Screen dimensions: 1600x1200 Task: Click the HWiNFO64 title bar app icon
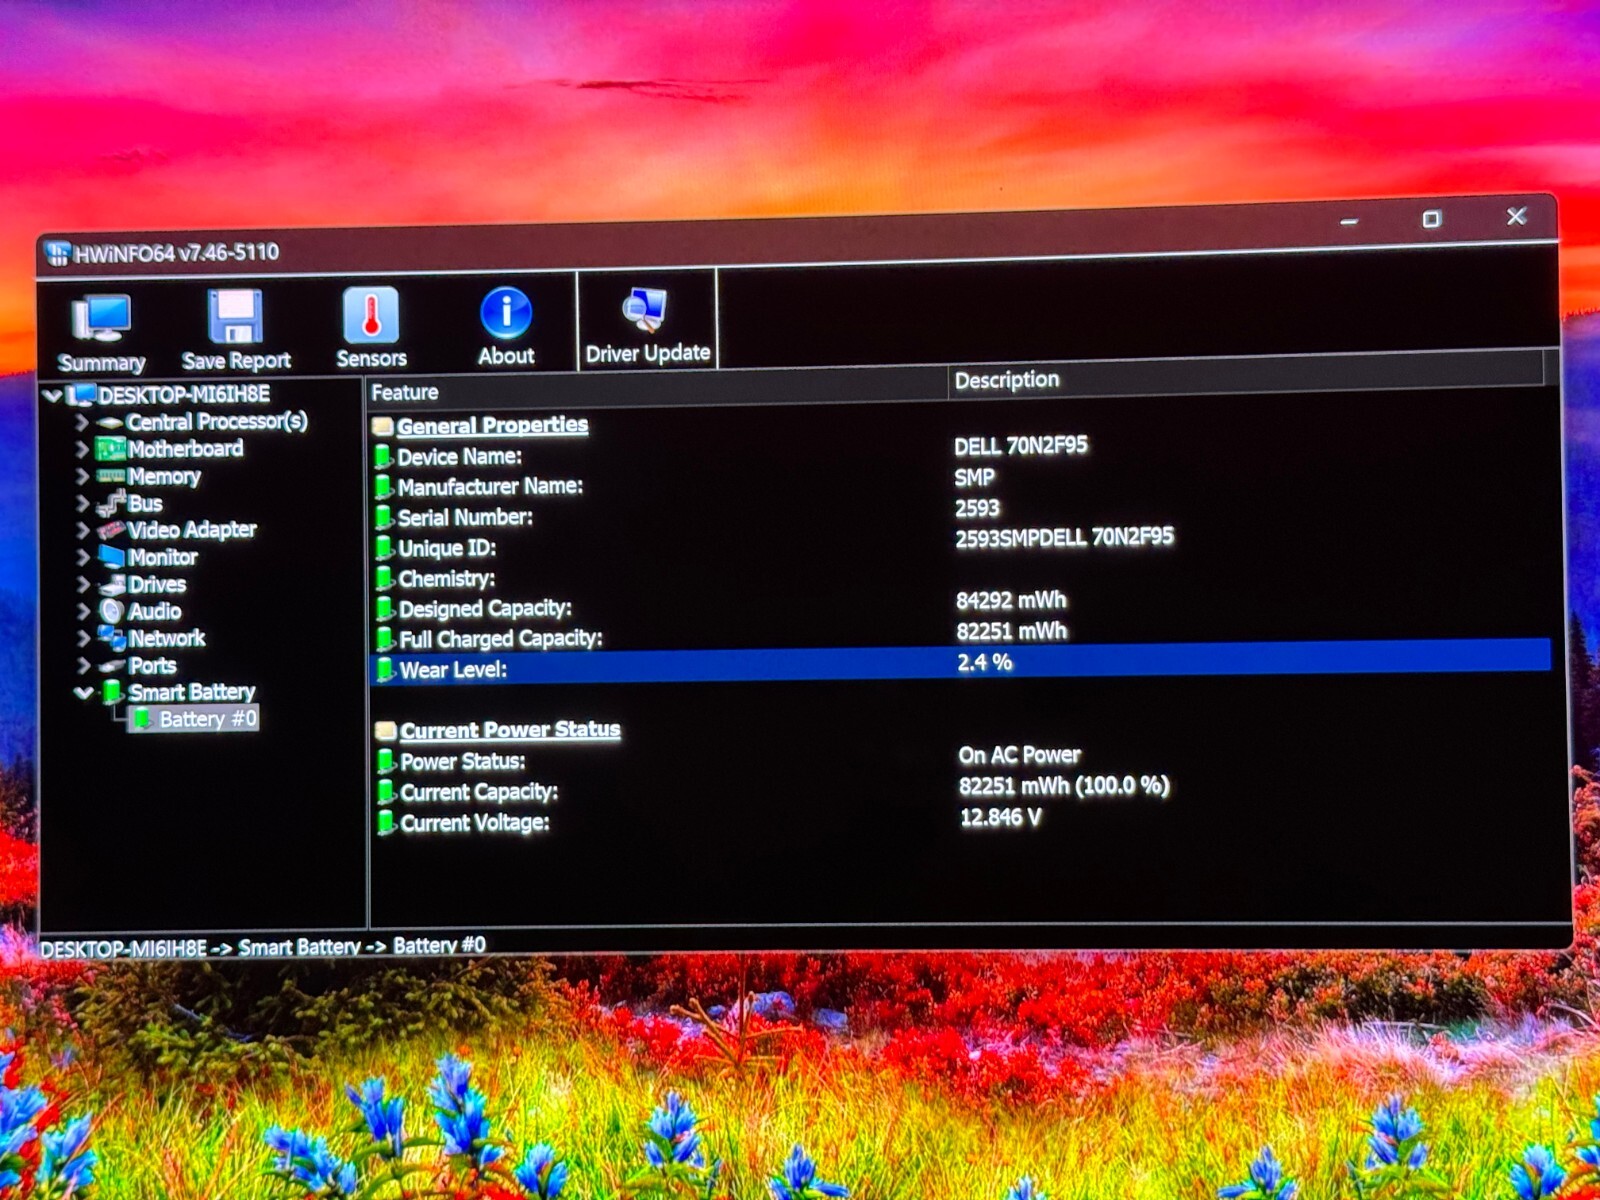pyautogui.click(x=57, y=253)
